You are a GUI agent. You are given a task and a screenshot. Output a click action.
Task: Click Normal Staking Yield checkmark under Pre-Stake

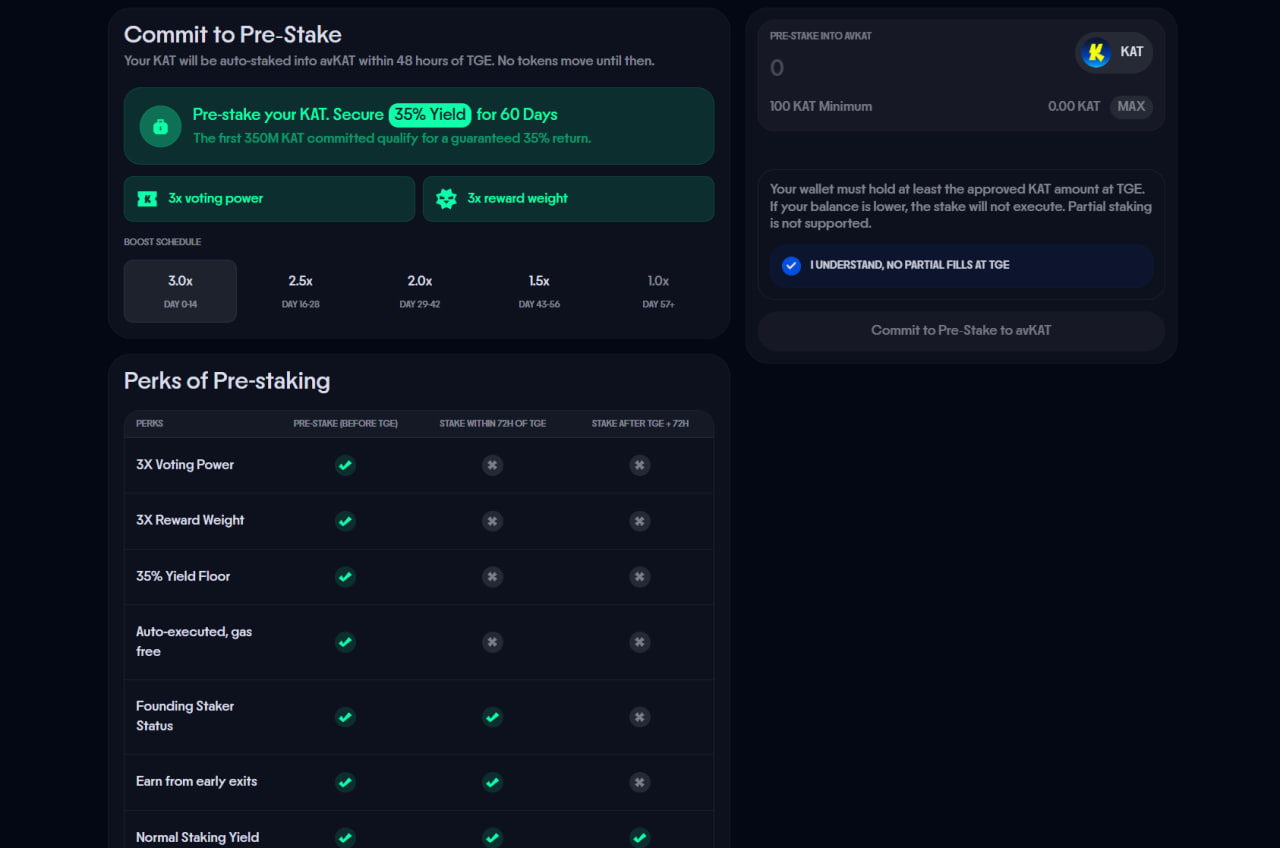pos(345,838)
